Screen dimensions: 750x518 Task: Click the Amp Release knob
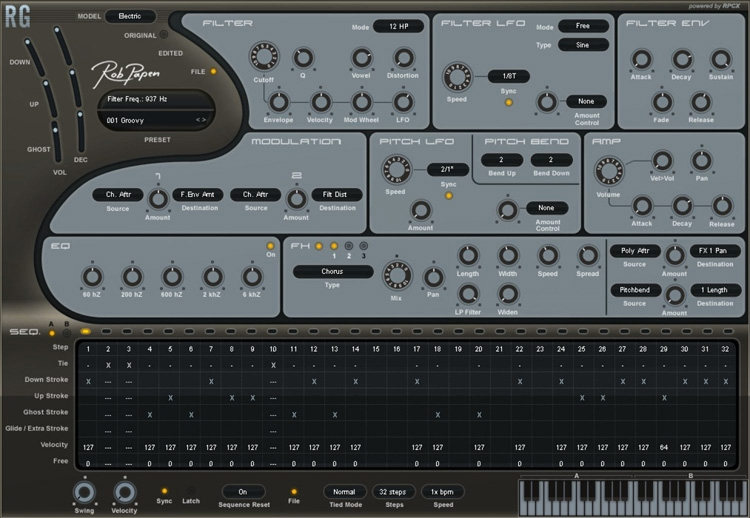pos(721,206)
